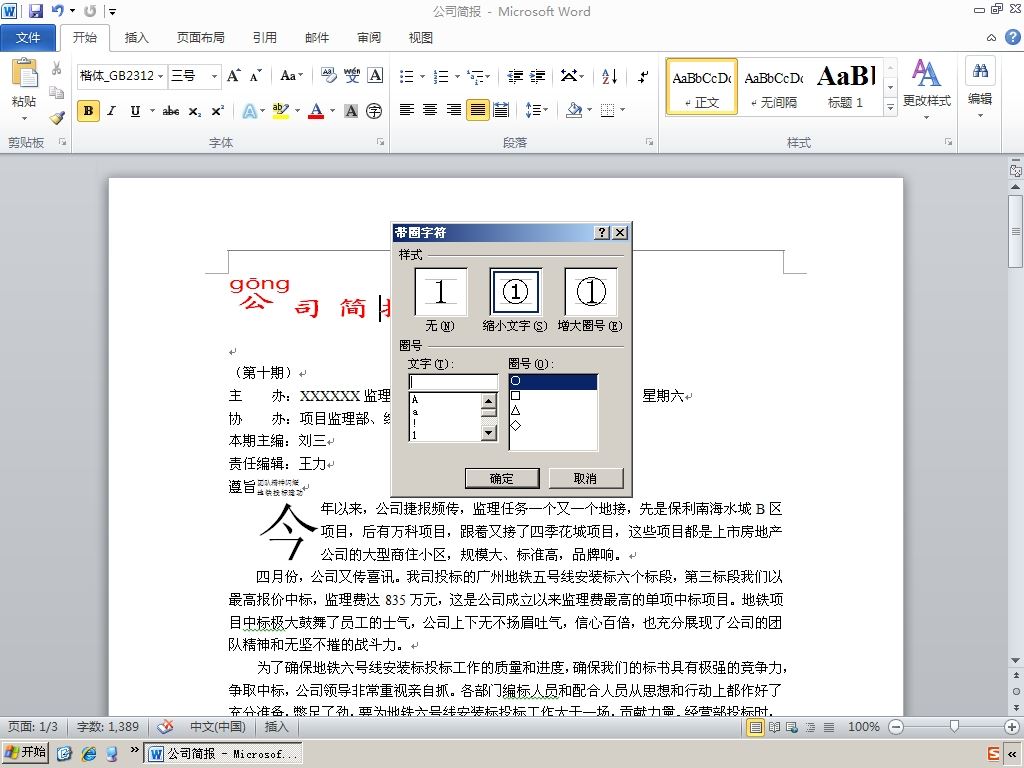Viewport: 1024px width, 768px height.
Task: Click the 文字 text input field in dialog
Action: coord(453,381)
